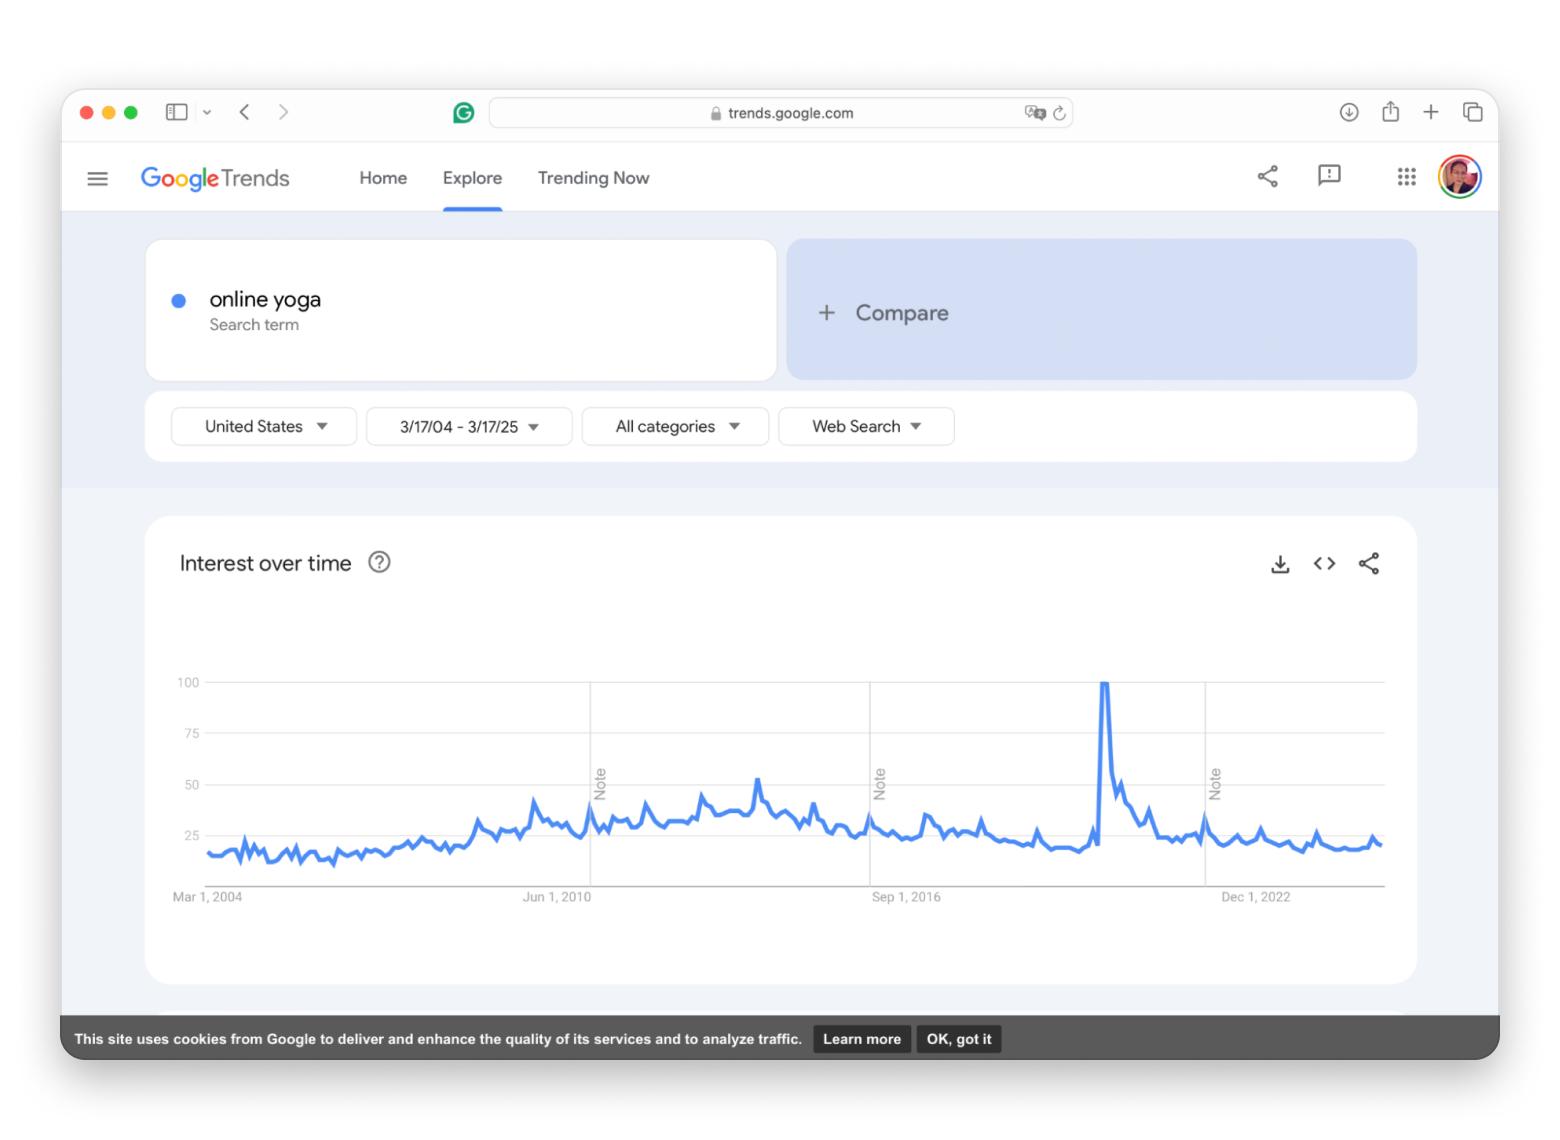This screenshot has height=1140, width=1560.
Task: Expand the Web Search type dropdown
Action: [866, 427]
